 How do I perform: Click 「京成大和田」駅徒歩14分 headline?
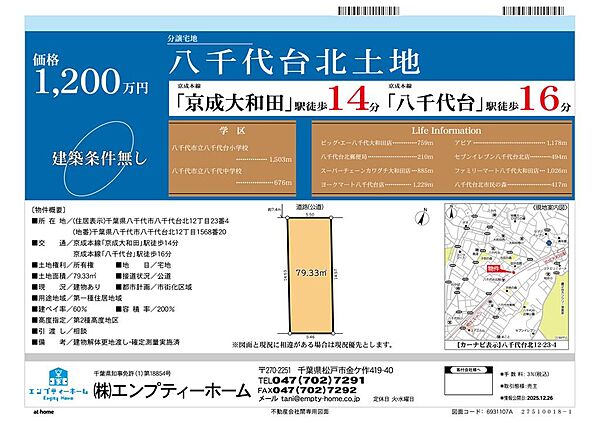(x=278, y=100)
